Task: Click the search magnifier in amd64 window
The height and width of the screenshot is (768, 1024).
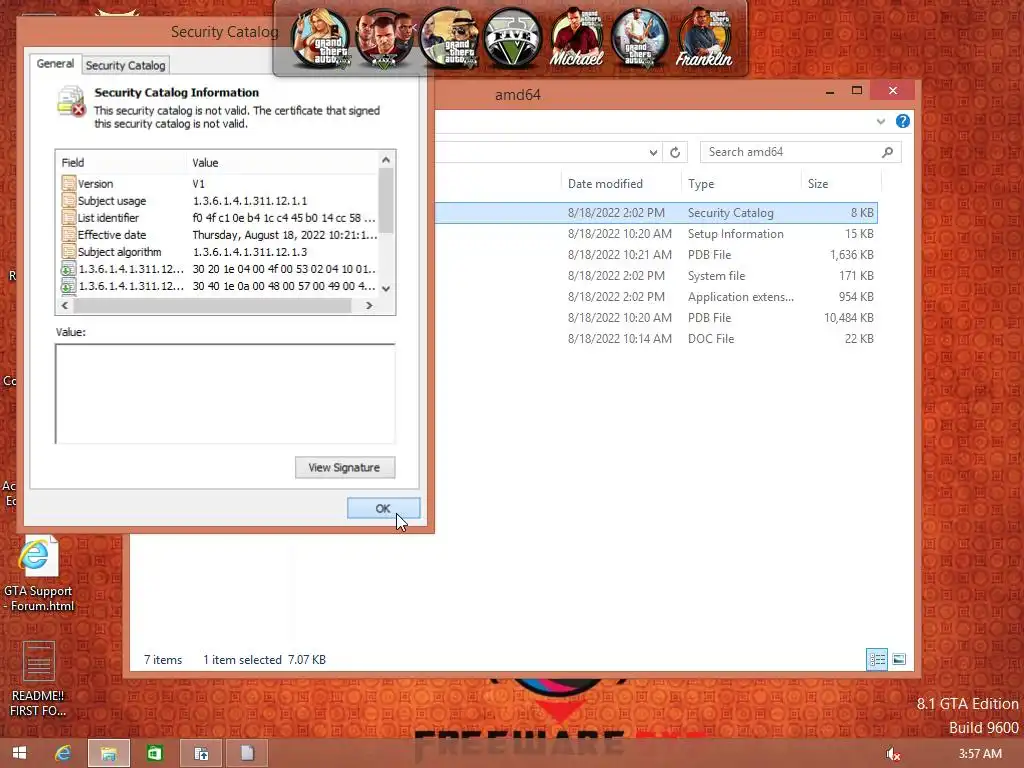Action: (887, 152)
